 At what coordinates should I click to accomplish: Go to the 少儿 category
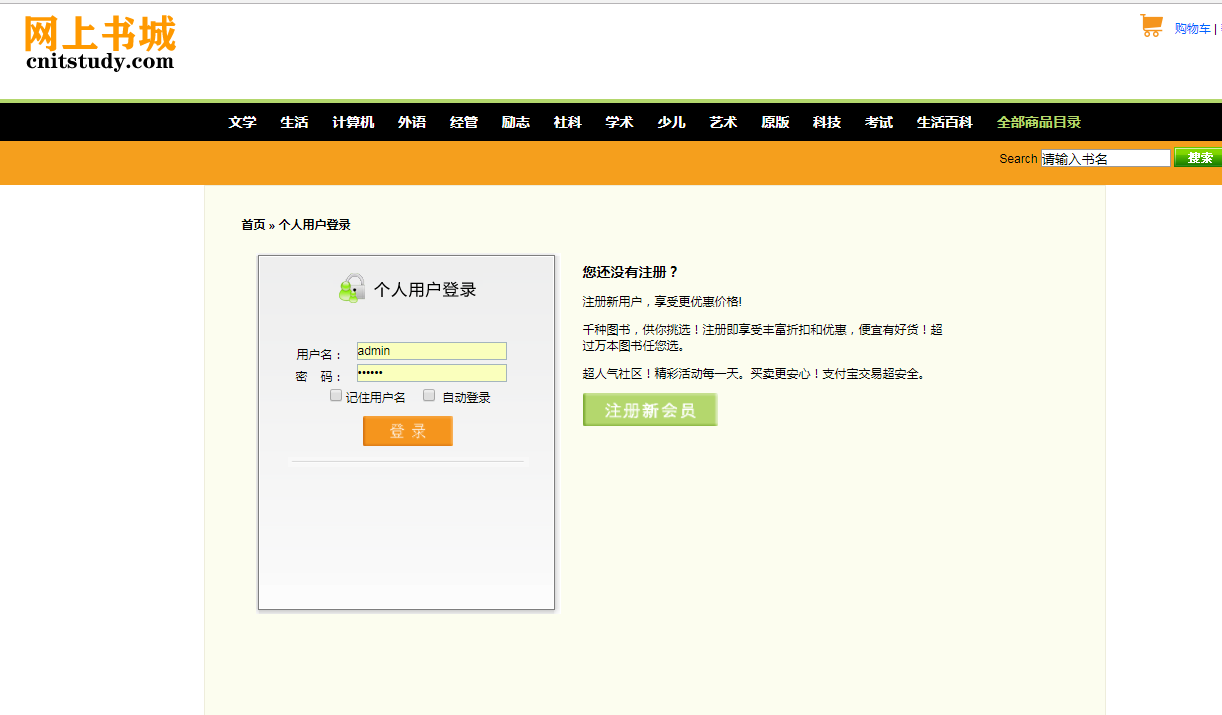coord(671,122)
